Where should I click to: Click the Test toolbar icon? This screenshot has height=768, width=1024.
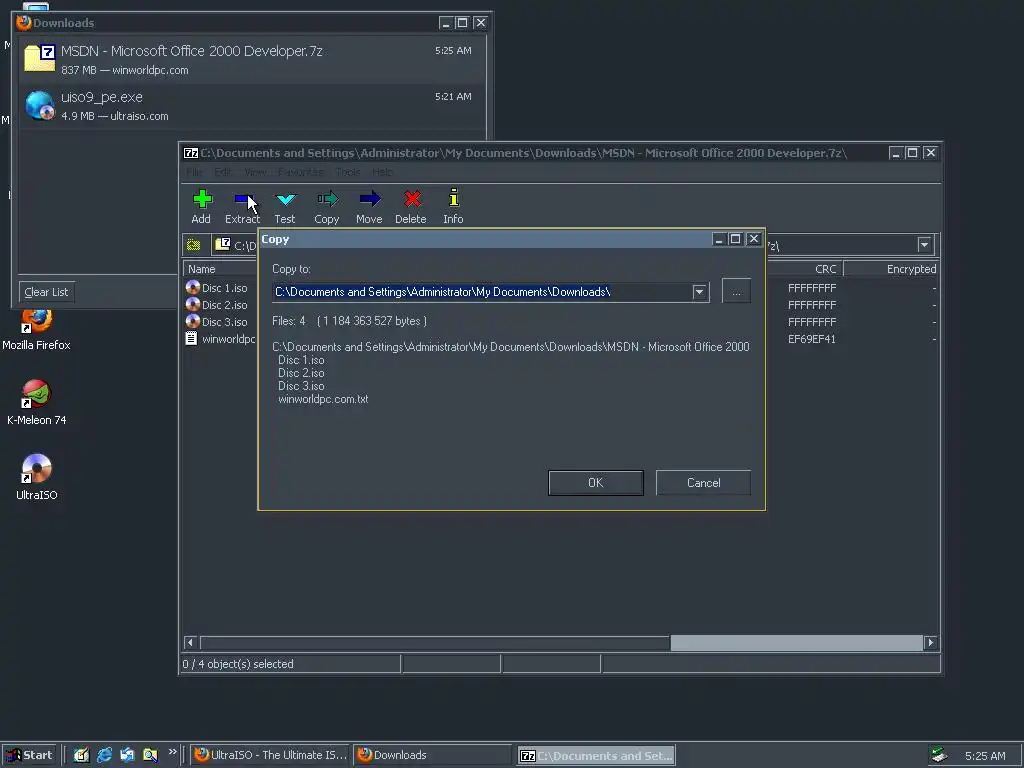point(285,199)
